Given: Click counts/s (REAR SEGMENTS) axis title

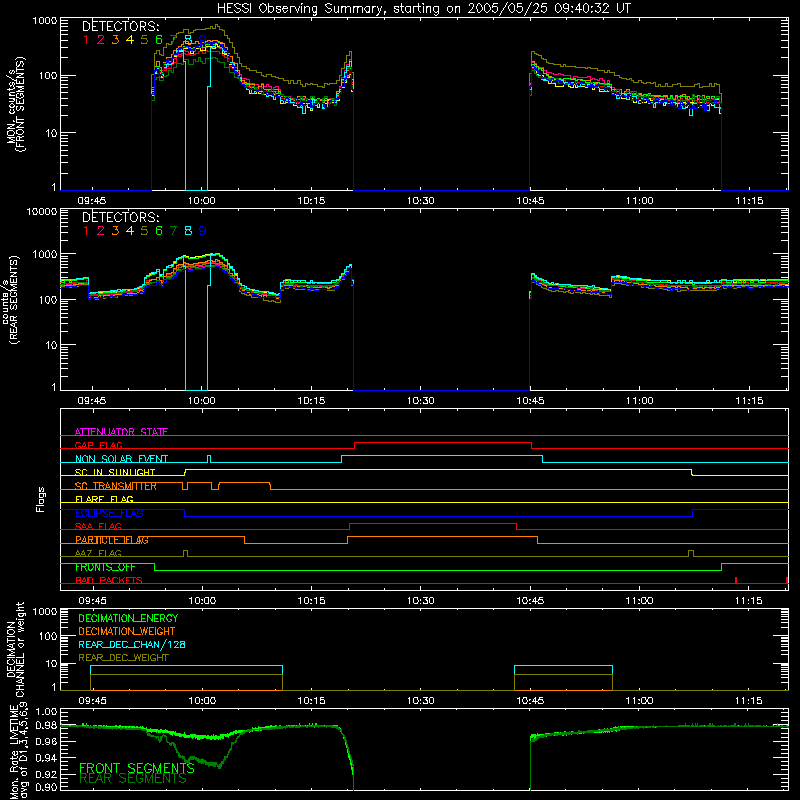Looking at the screenshot, I should [10, 299].
